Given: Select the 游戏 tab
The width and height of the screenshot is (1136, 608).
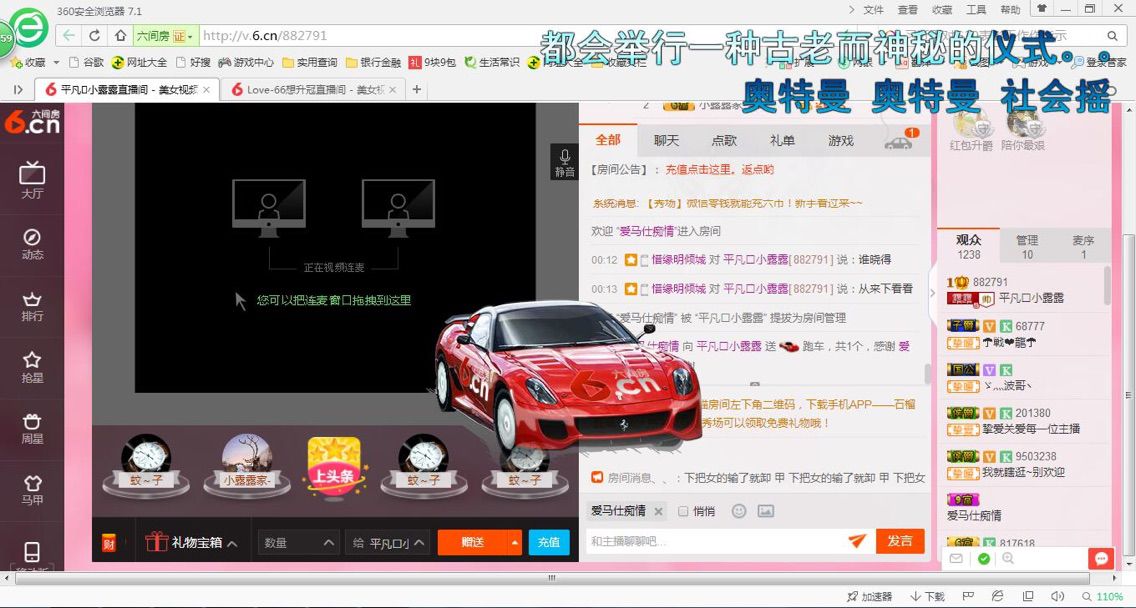Looking at the screenshot, I should (840, 140).
